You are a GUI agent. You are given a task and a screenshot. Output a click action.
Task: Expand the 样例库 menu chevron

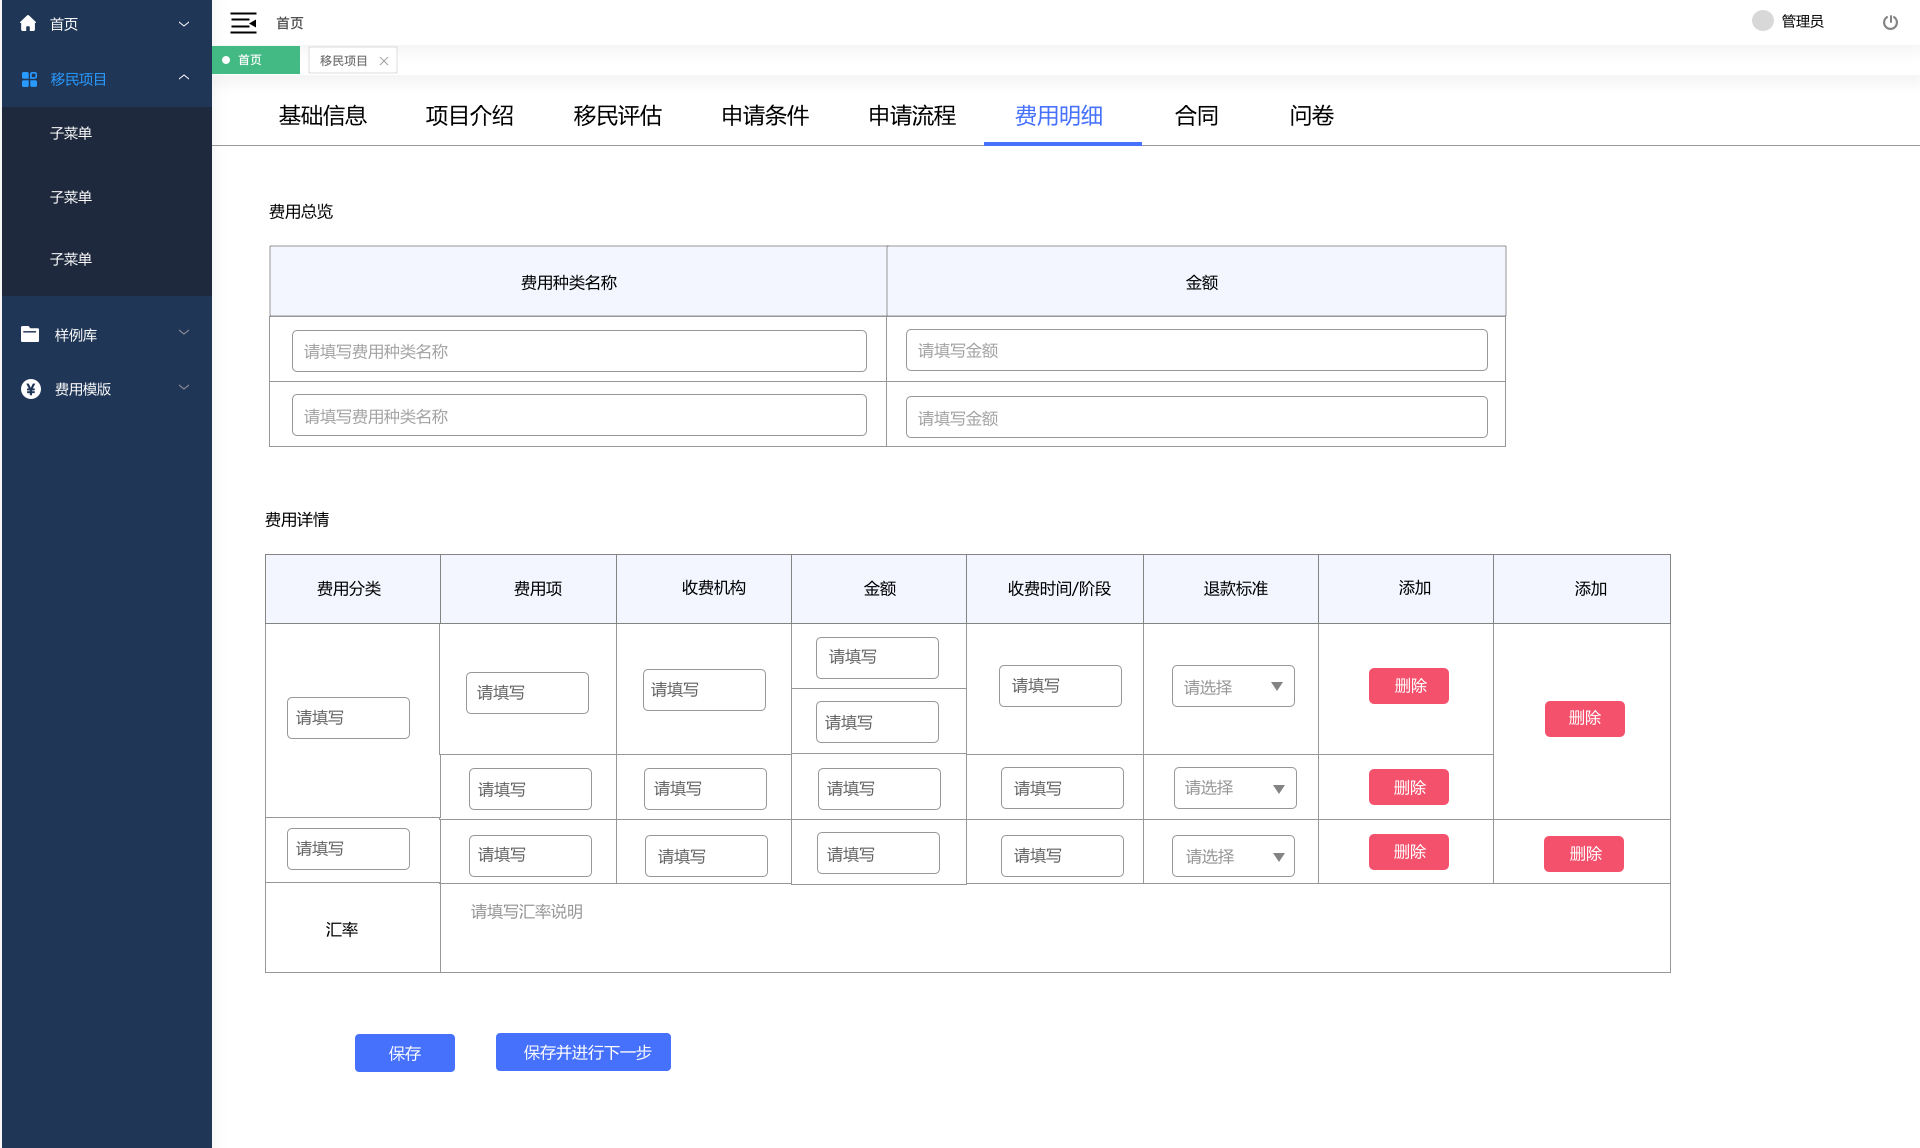pos(184,333)
